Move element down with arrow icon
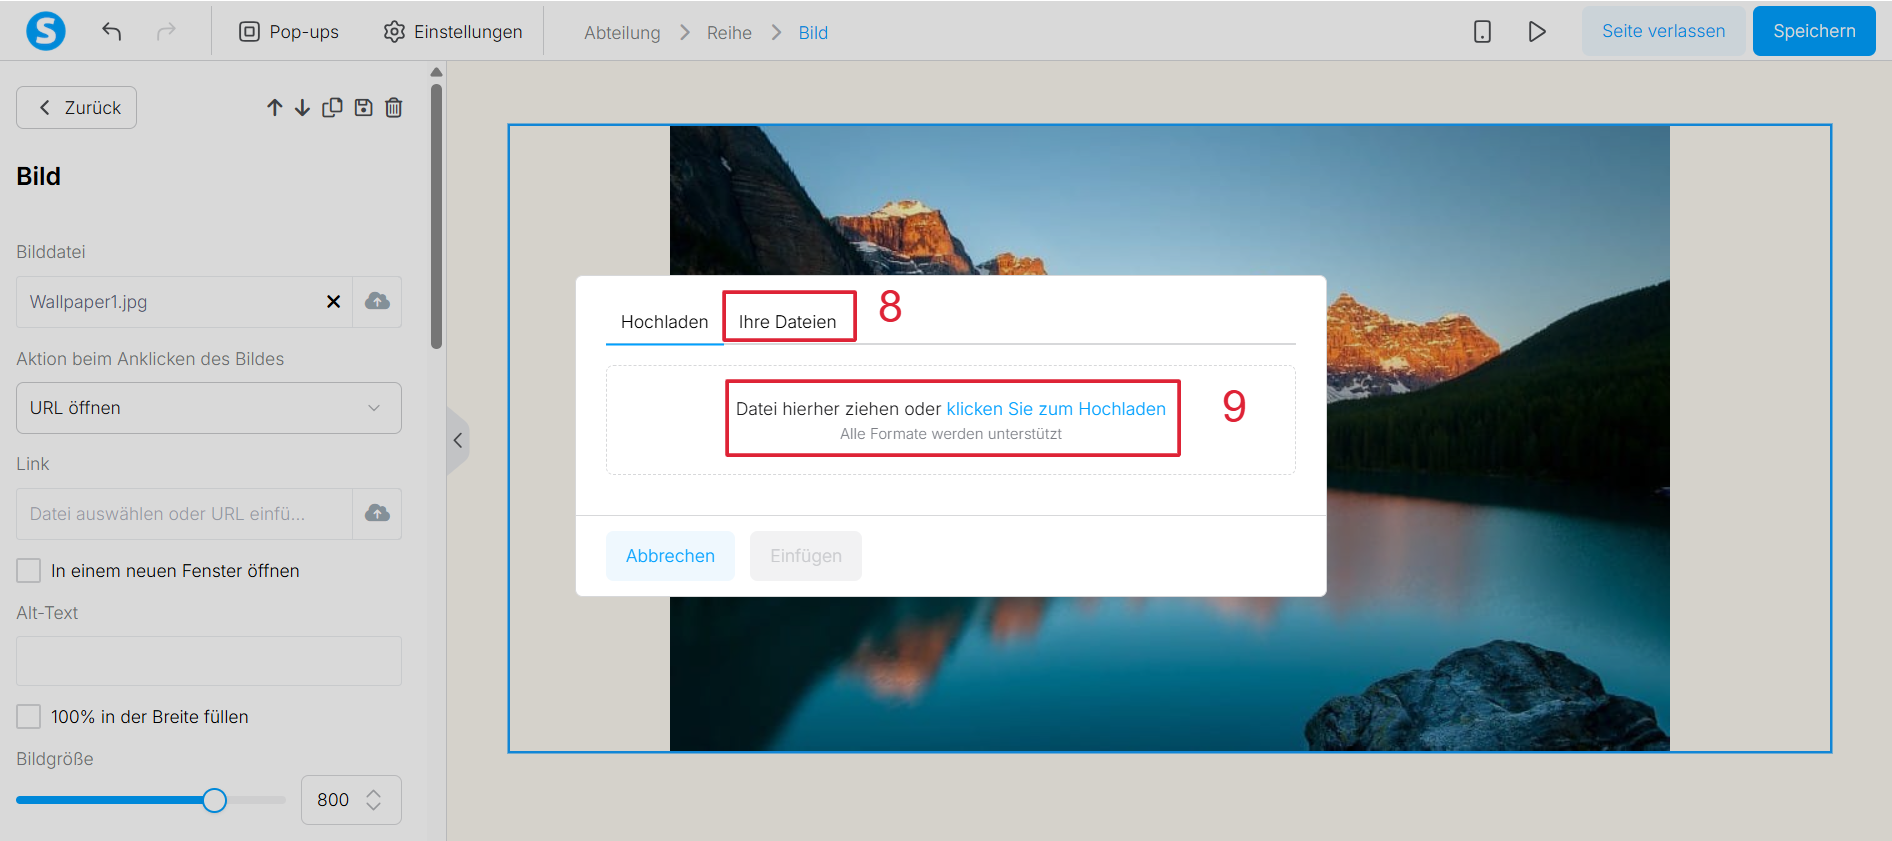 302,107
